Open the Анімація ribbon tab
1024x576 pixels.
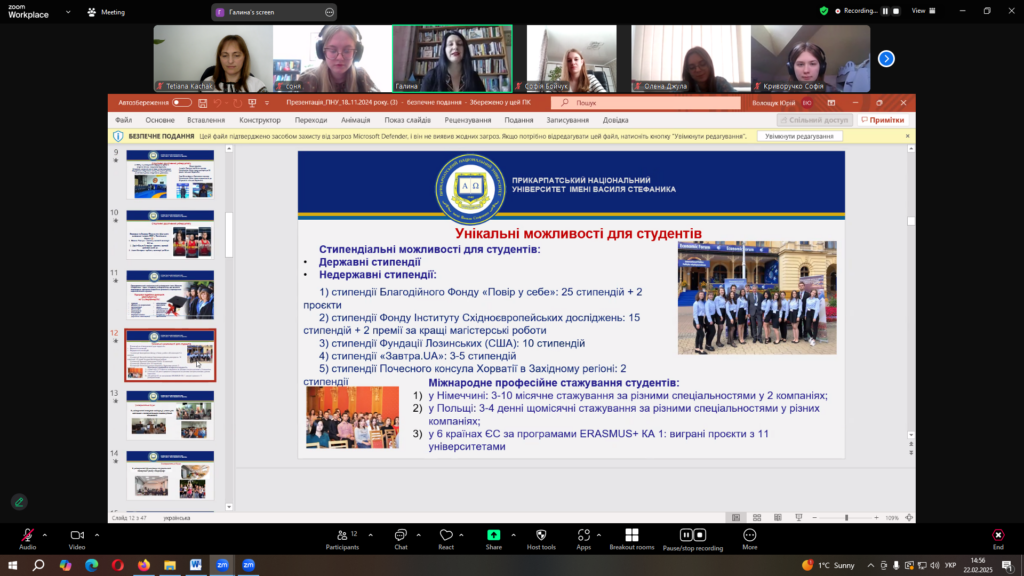pyautogui.click(x=355, y=120)
